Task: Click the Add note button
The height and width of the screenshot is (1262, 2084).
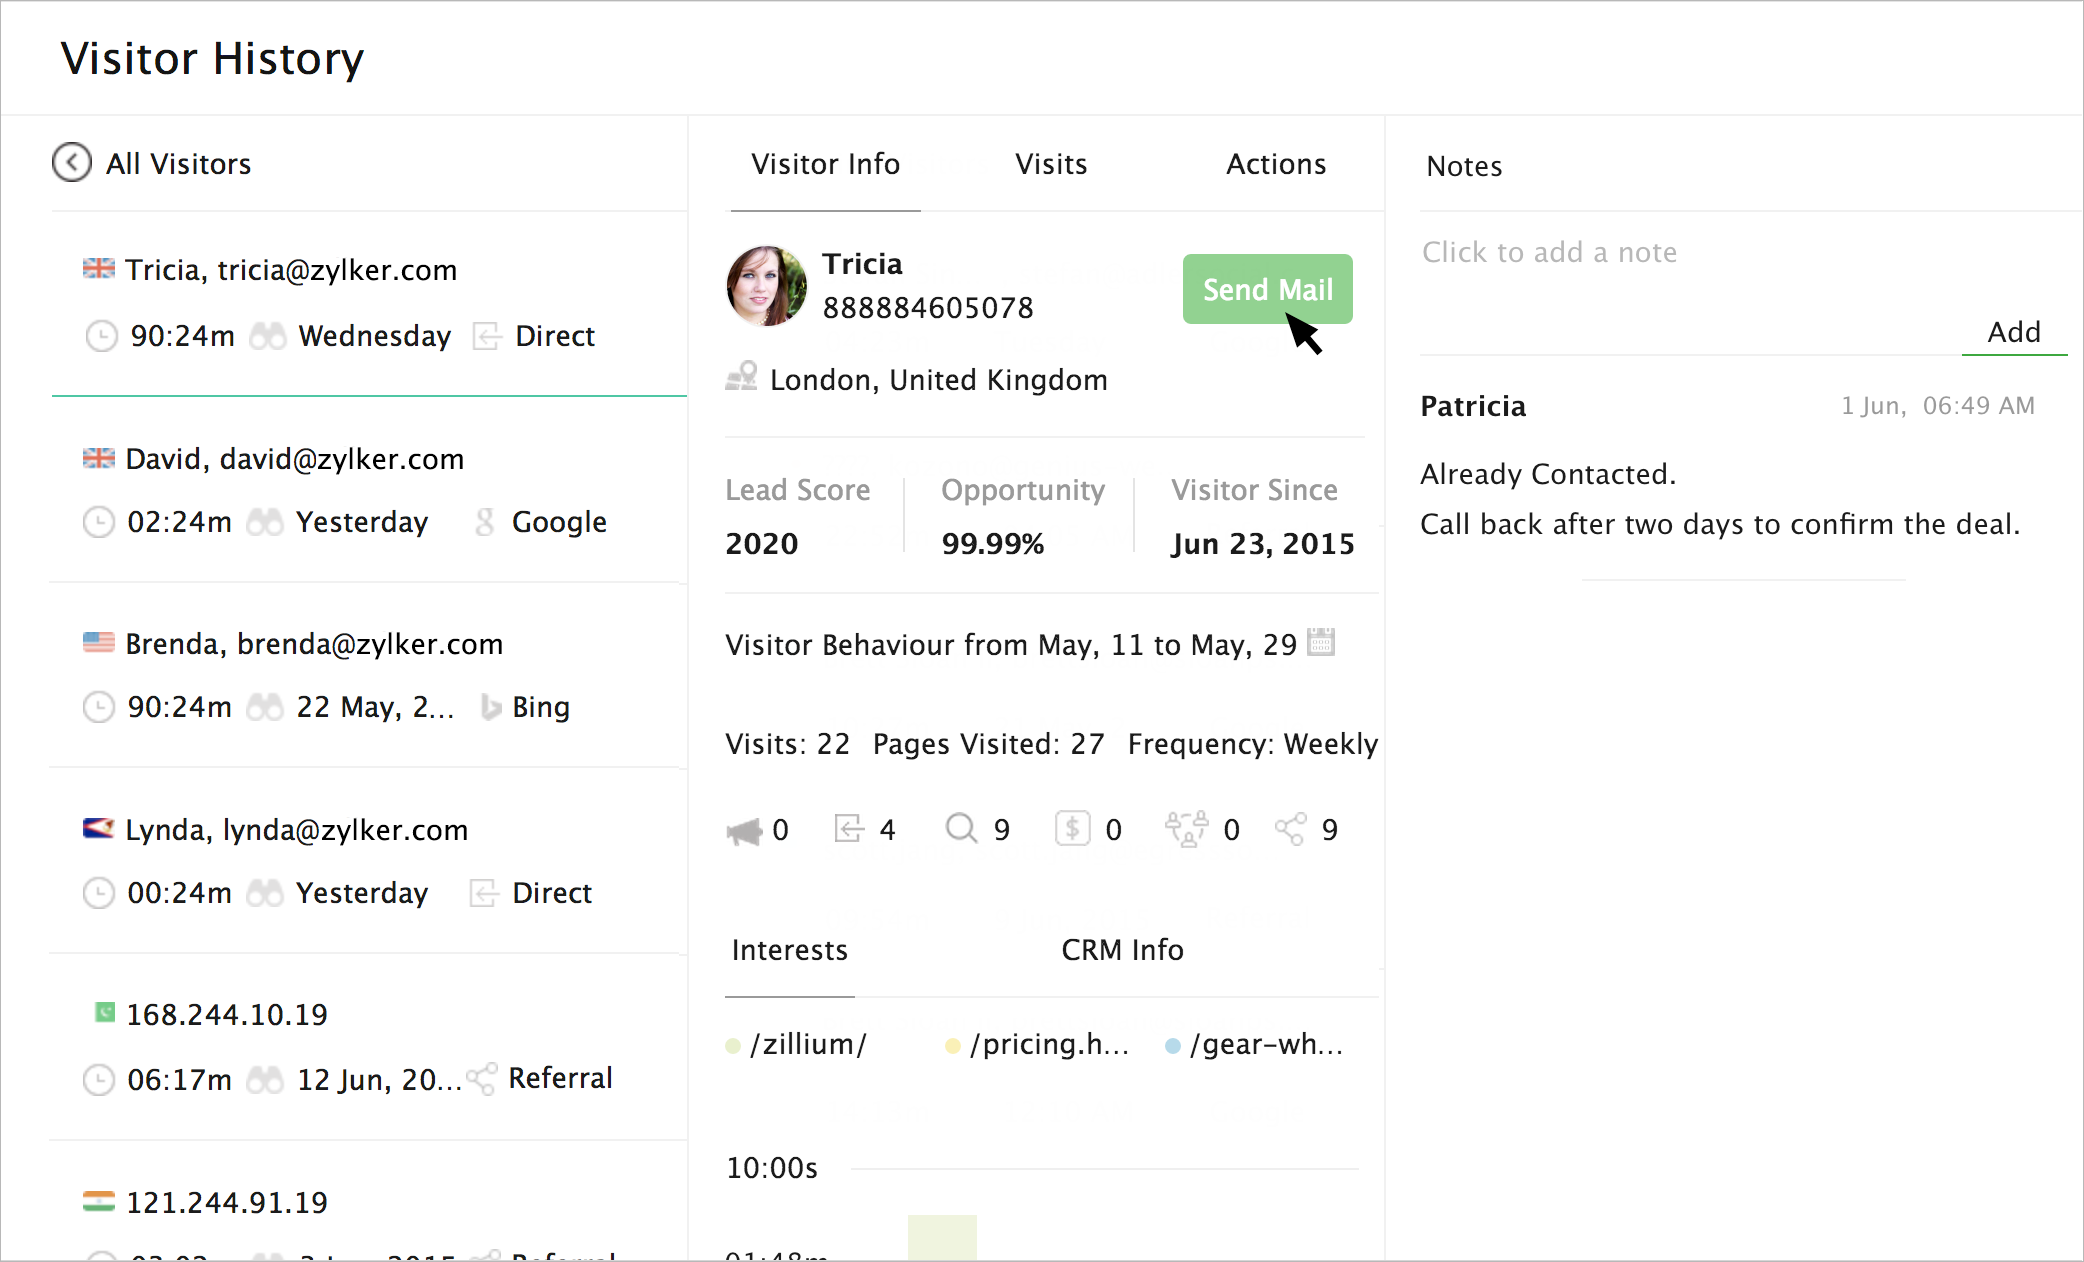Action: (2013, 332)
